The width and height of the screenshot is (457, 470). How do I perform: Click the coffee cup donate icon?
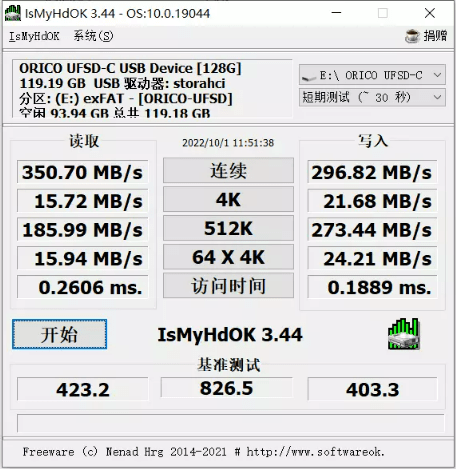pos(412,36)
